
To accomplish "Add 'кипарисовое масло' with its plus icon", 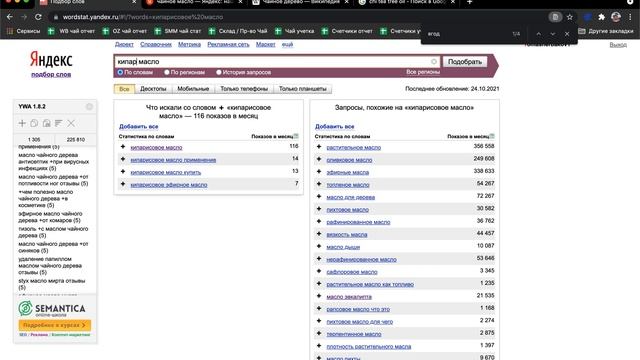I will click(123, 147).
